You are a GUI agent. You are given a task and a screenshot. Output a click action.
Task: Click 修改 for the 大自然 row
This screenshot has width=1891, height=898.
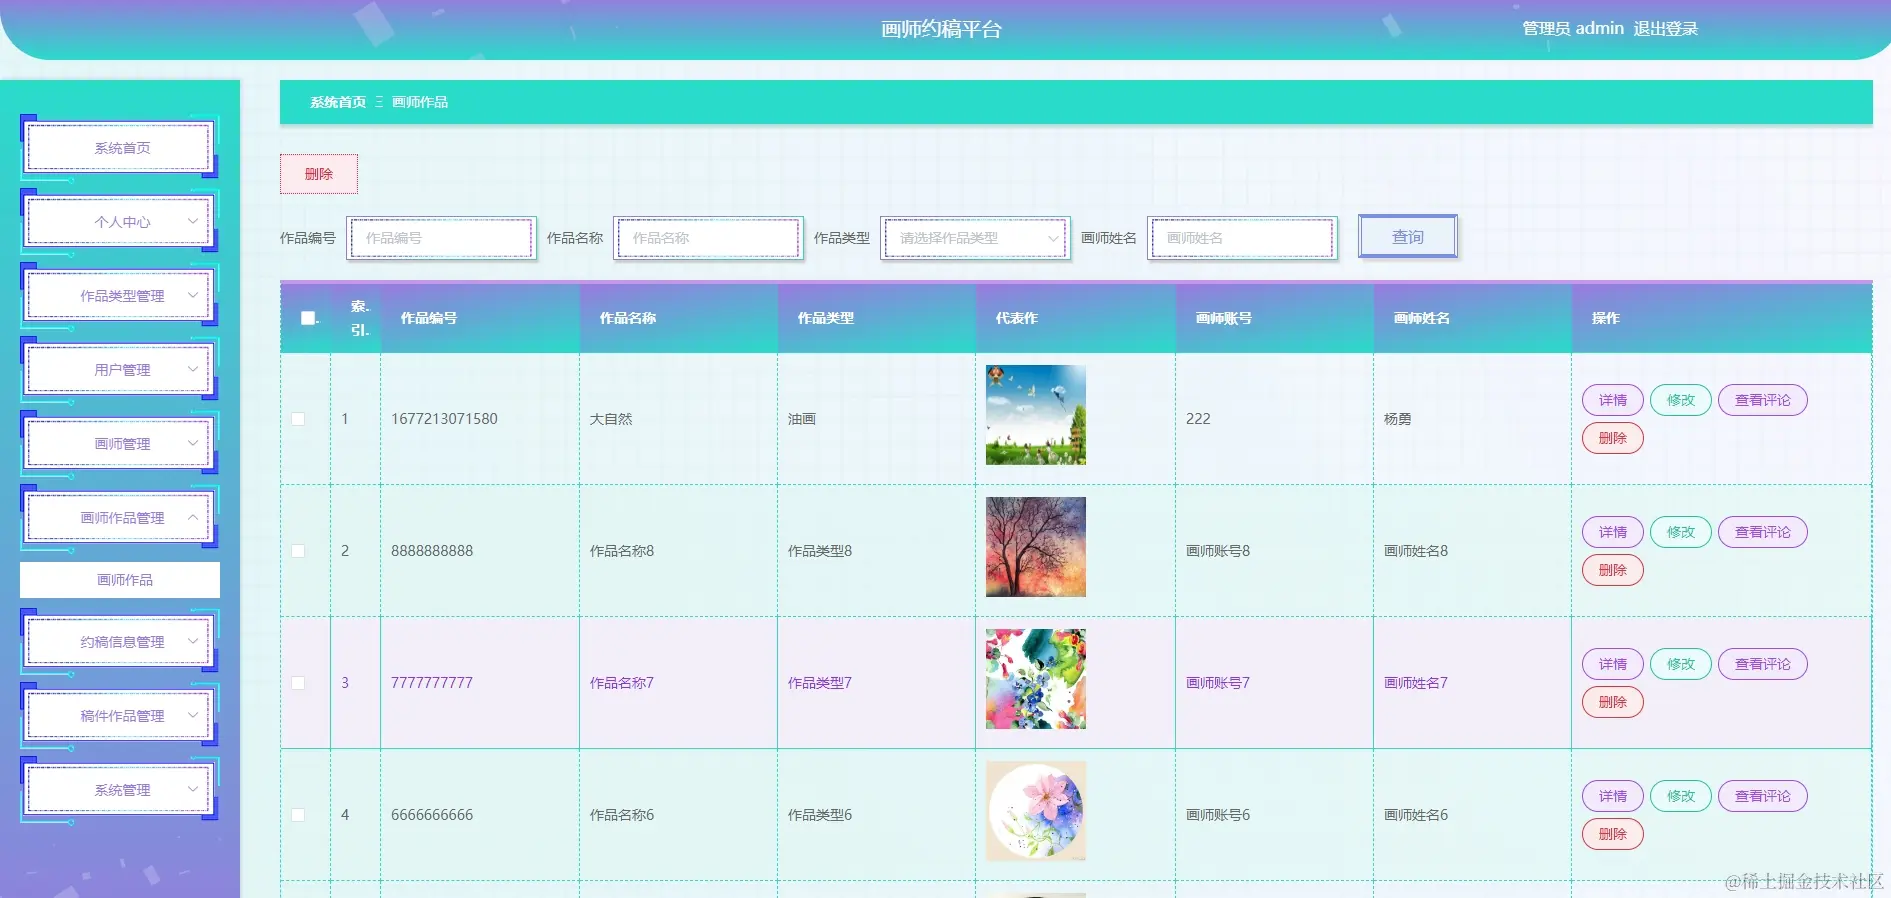[1681, 400]
